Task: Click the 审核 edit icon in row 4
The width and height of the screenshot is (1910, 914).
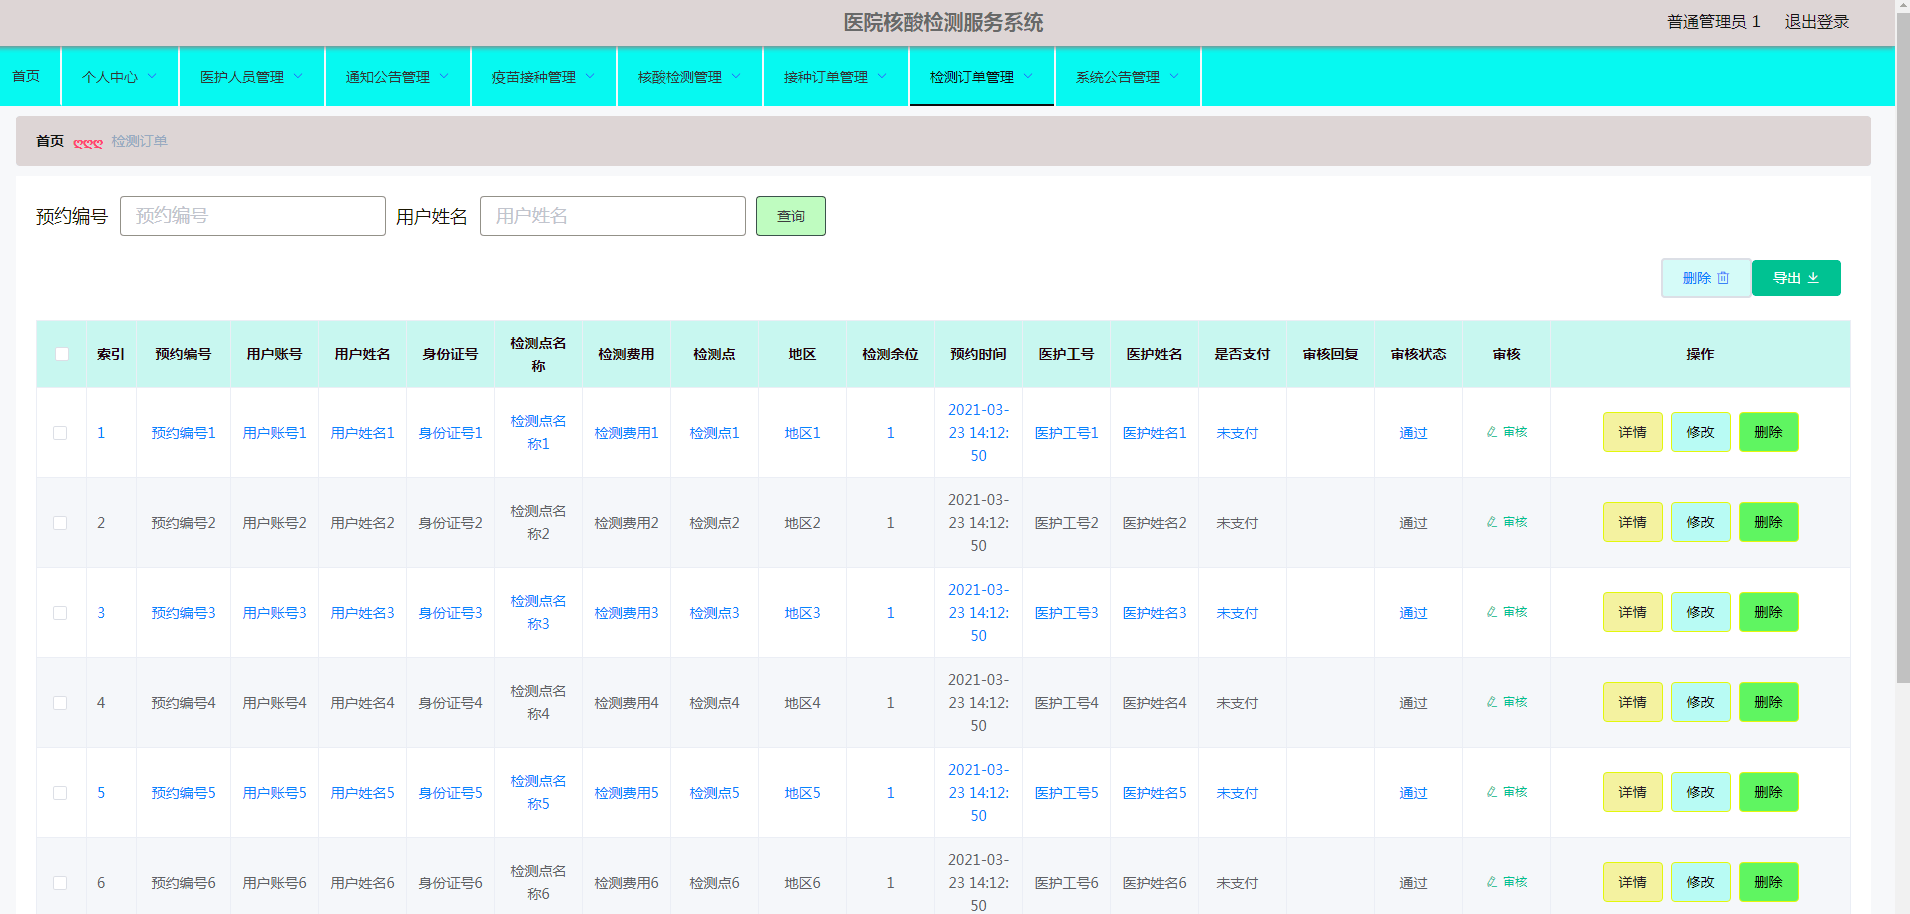Action: point(1492,702)
